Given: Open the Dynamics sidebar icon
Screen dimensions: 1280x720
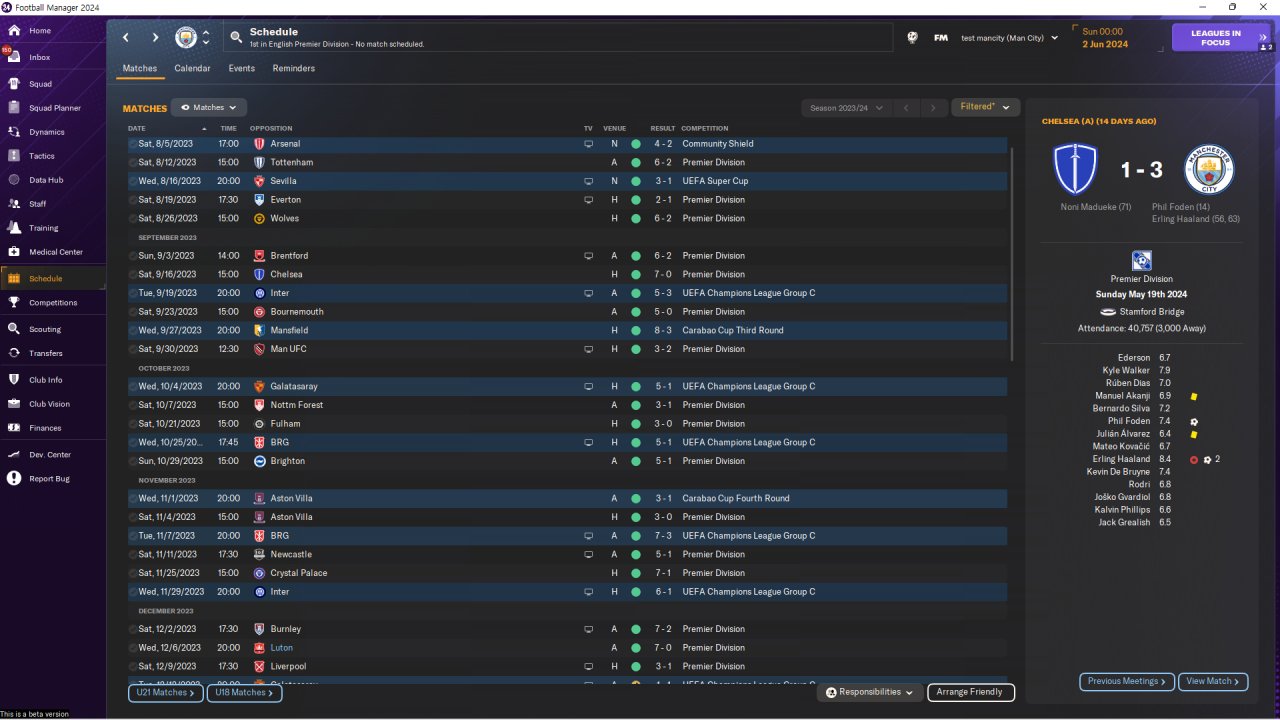Looking at the screenshot, I should click(14, 132).
